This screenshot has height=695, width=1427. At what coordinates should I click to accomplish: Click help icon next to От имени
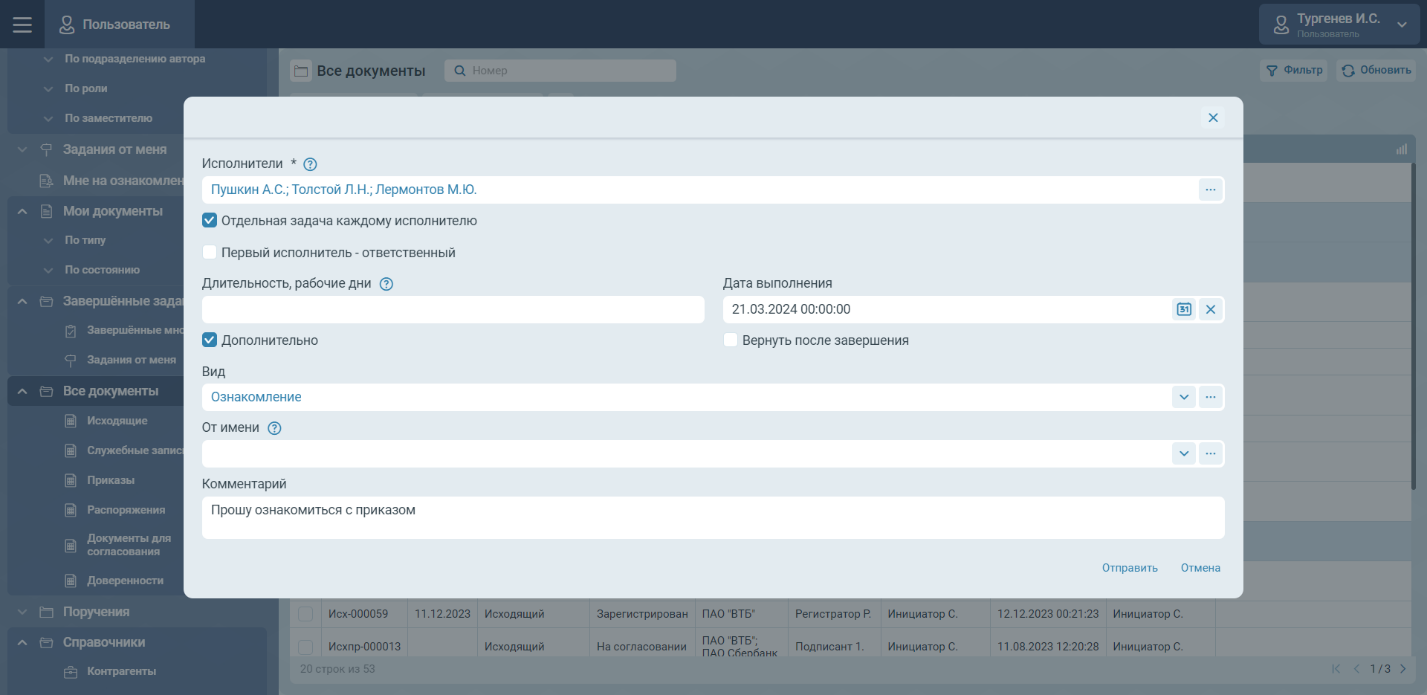274,428
